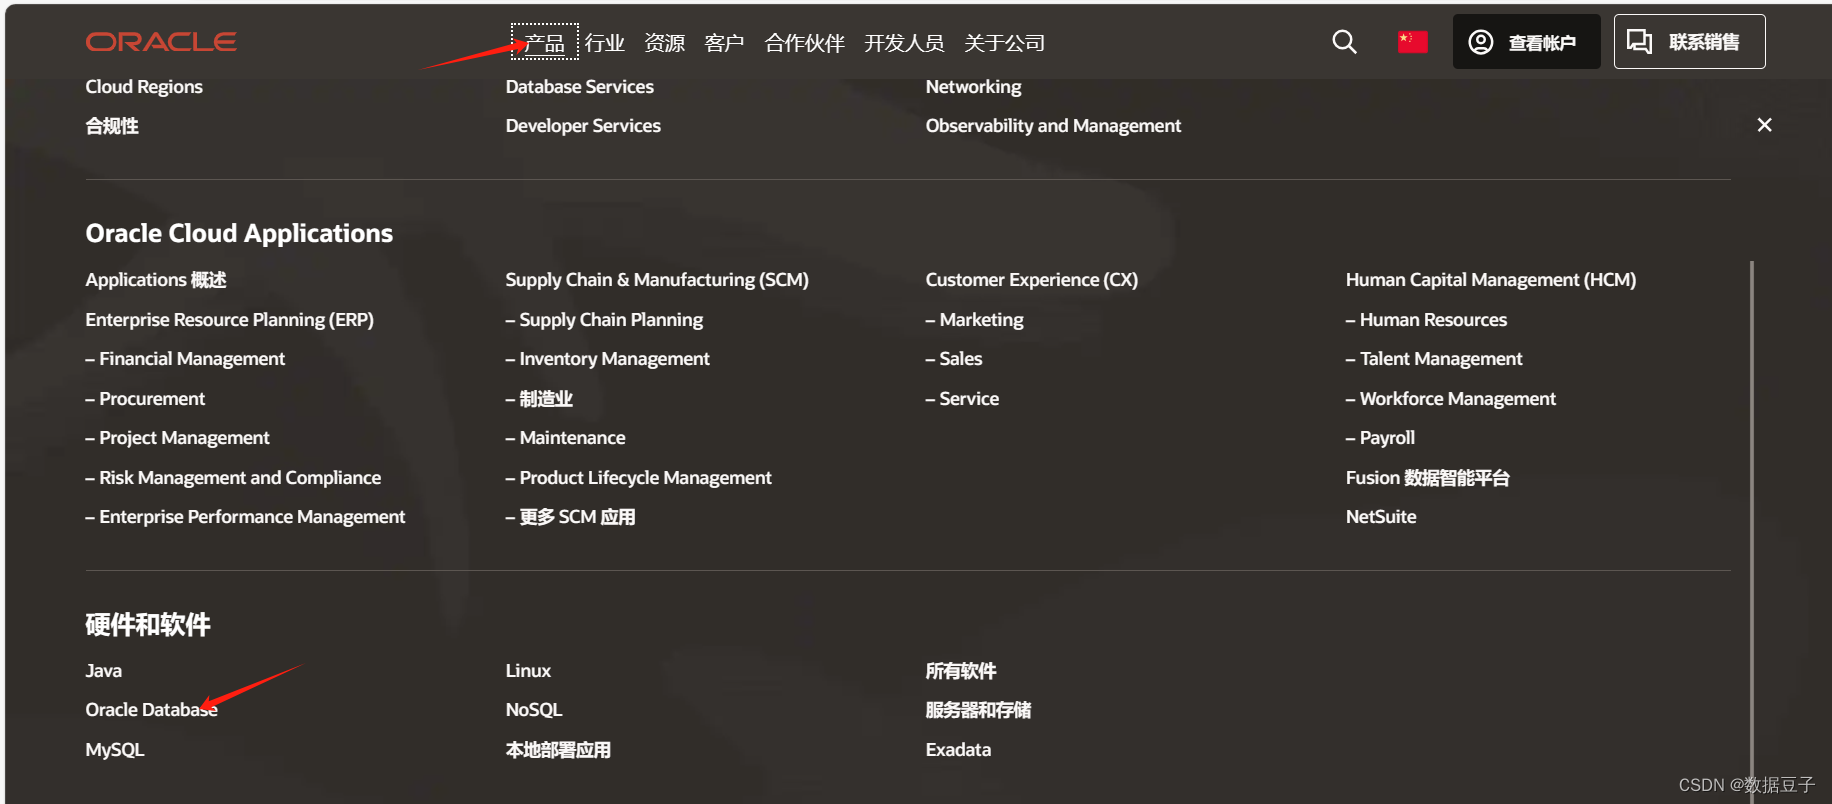Open 本地部署应用 link

[558, 750]
